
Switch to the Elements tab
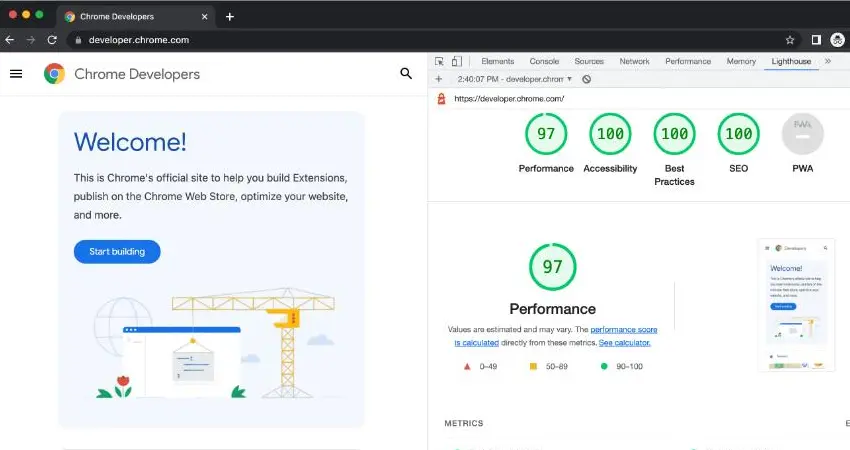(x=498, y=61)
